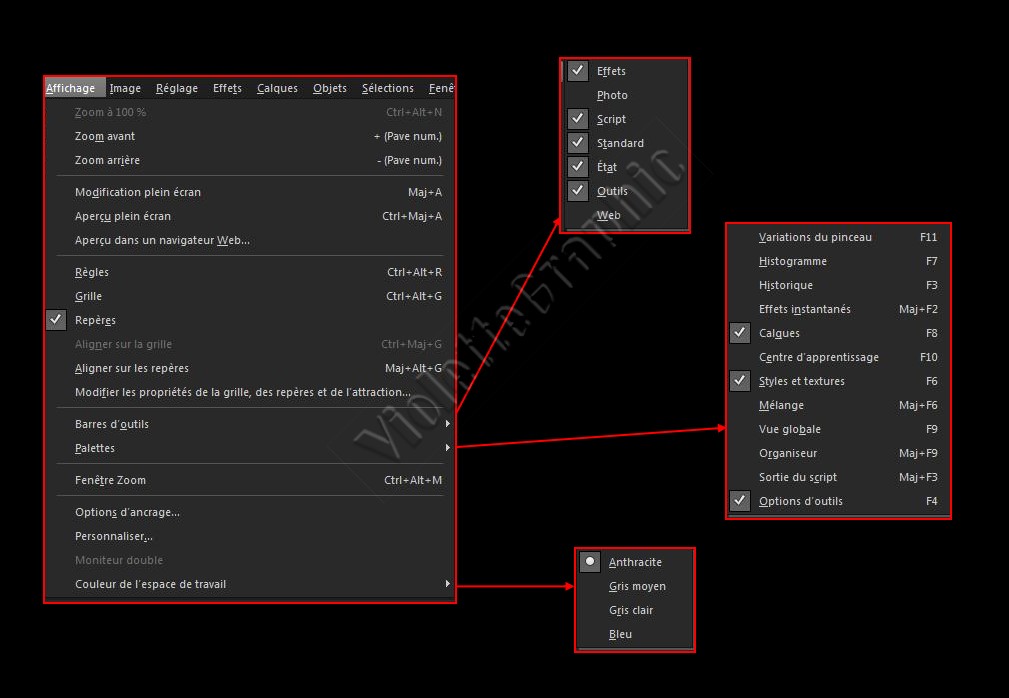Enable the Photo toolbar
This screenshot has height=698, width=1009.
612,95
